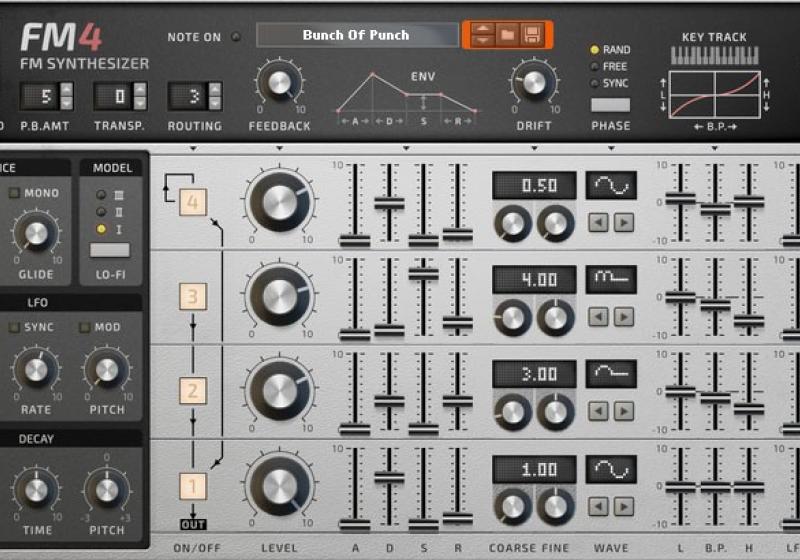The image size is (800, 560).
Task: Select the FREE phase option
Action: (595, 66)
